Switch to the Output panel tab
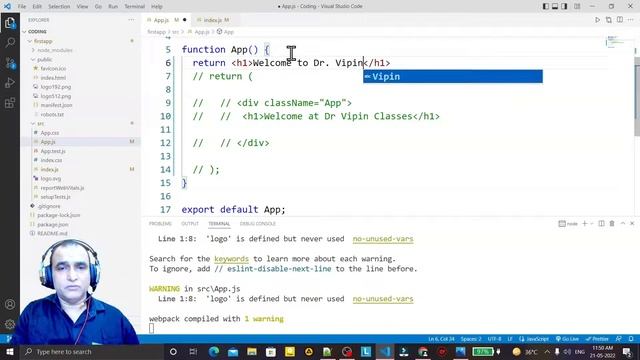640x360 pixels. point(190,224)
